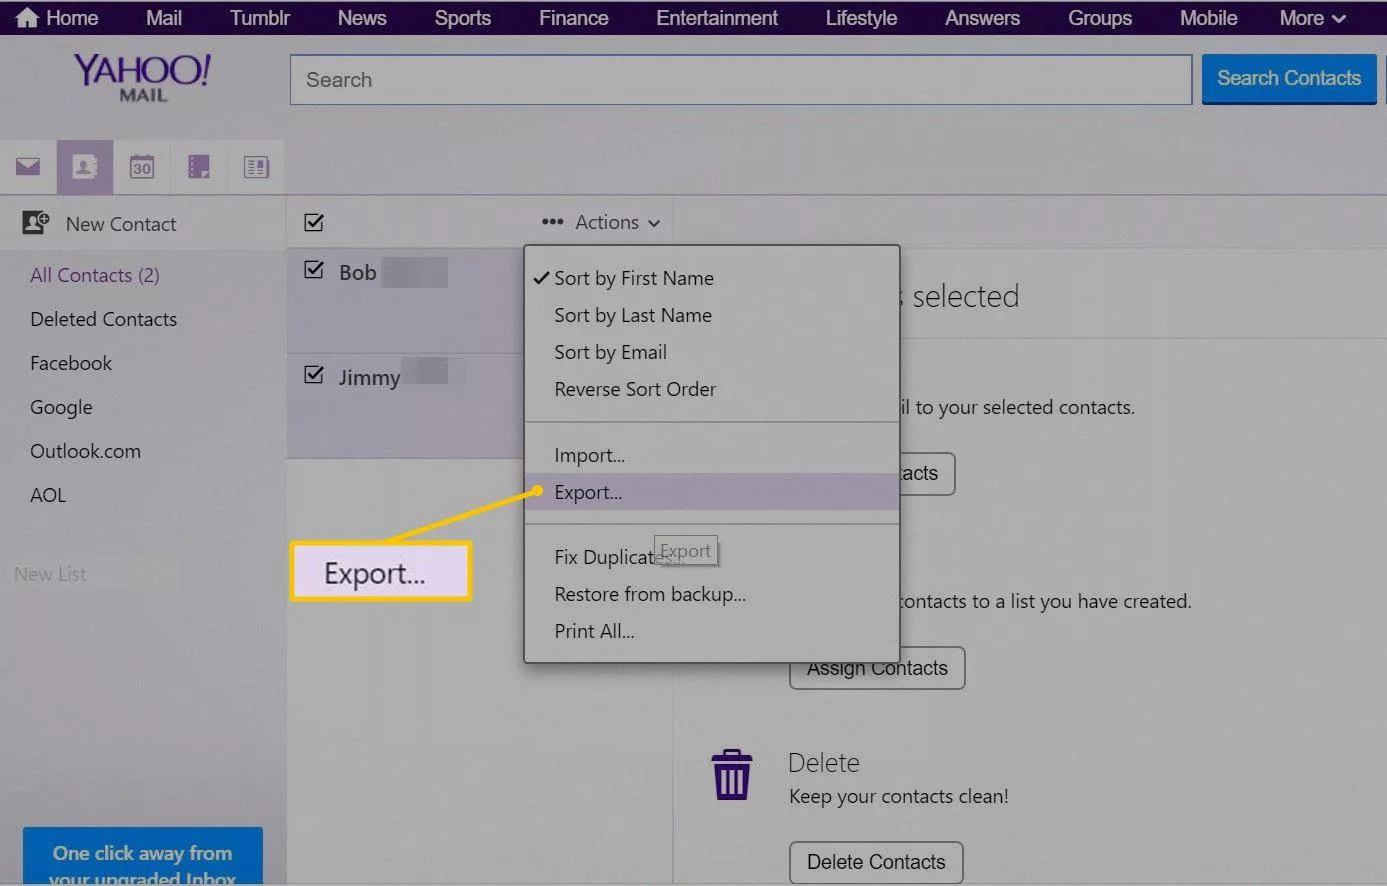Uncheck Jimmy's contact checkbox
Viewport: 1387px width, 886px height.
(x=313, y=375)
